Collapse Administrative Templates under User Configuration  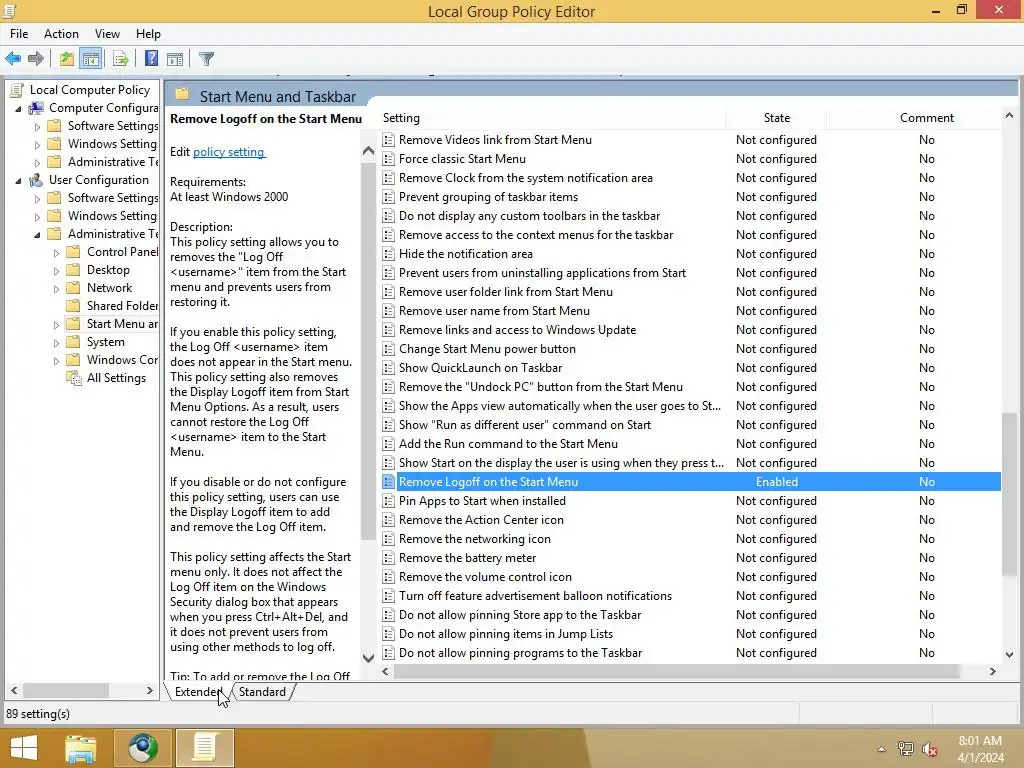tap(37, 234)
